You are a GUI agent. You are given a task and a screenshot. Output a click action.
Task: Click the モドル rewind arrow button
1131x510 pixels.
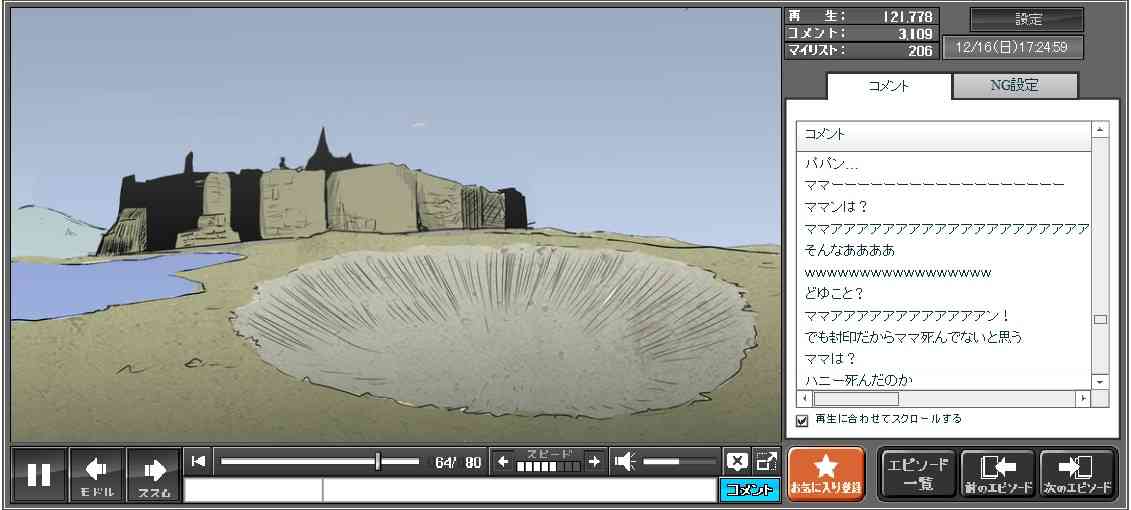pos(97,474)
